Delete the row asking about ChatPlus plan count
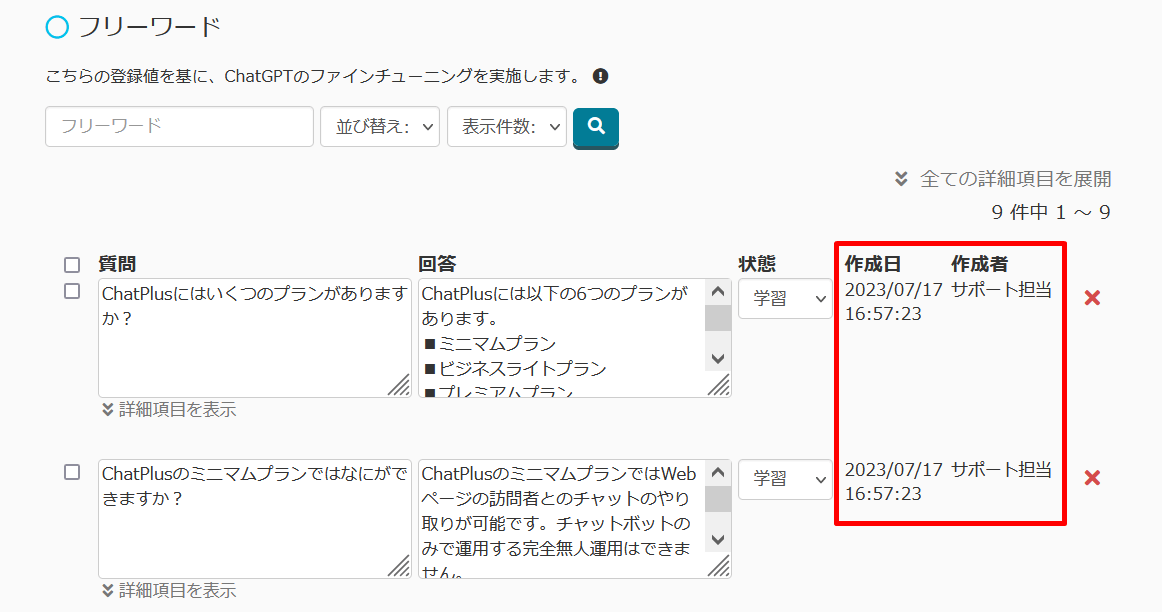The width and height of the screenshot is (1162, 612). pos(1092,298)
